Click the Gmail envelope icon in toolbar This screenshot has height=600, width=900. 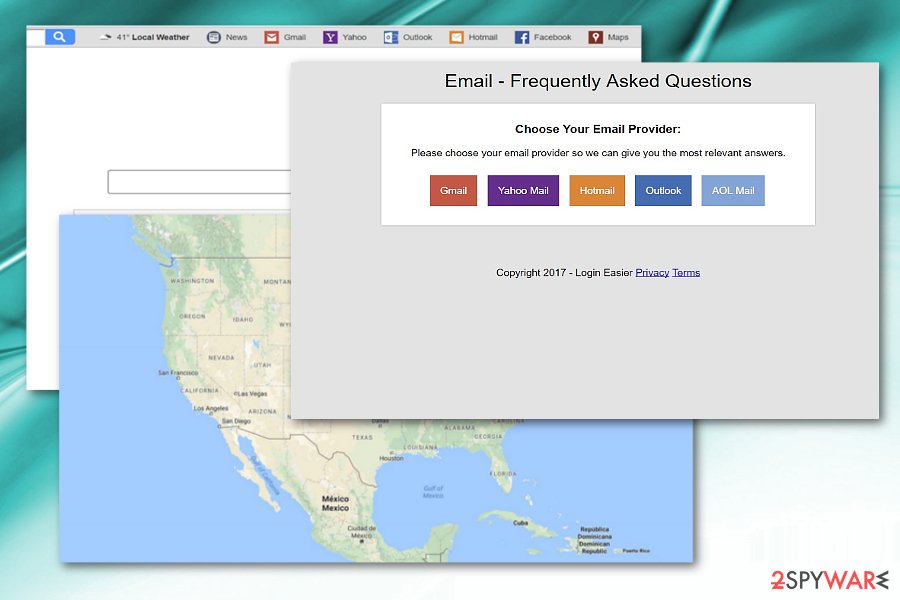point(271,37)
